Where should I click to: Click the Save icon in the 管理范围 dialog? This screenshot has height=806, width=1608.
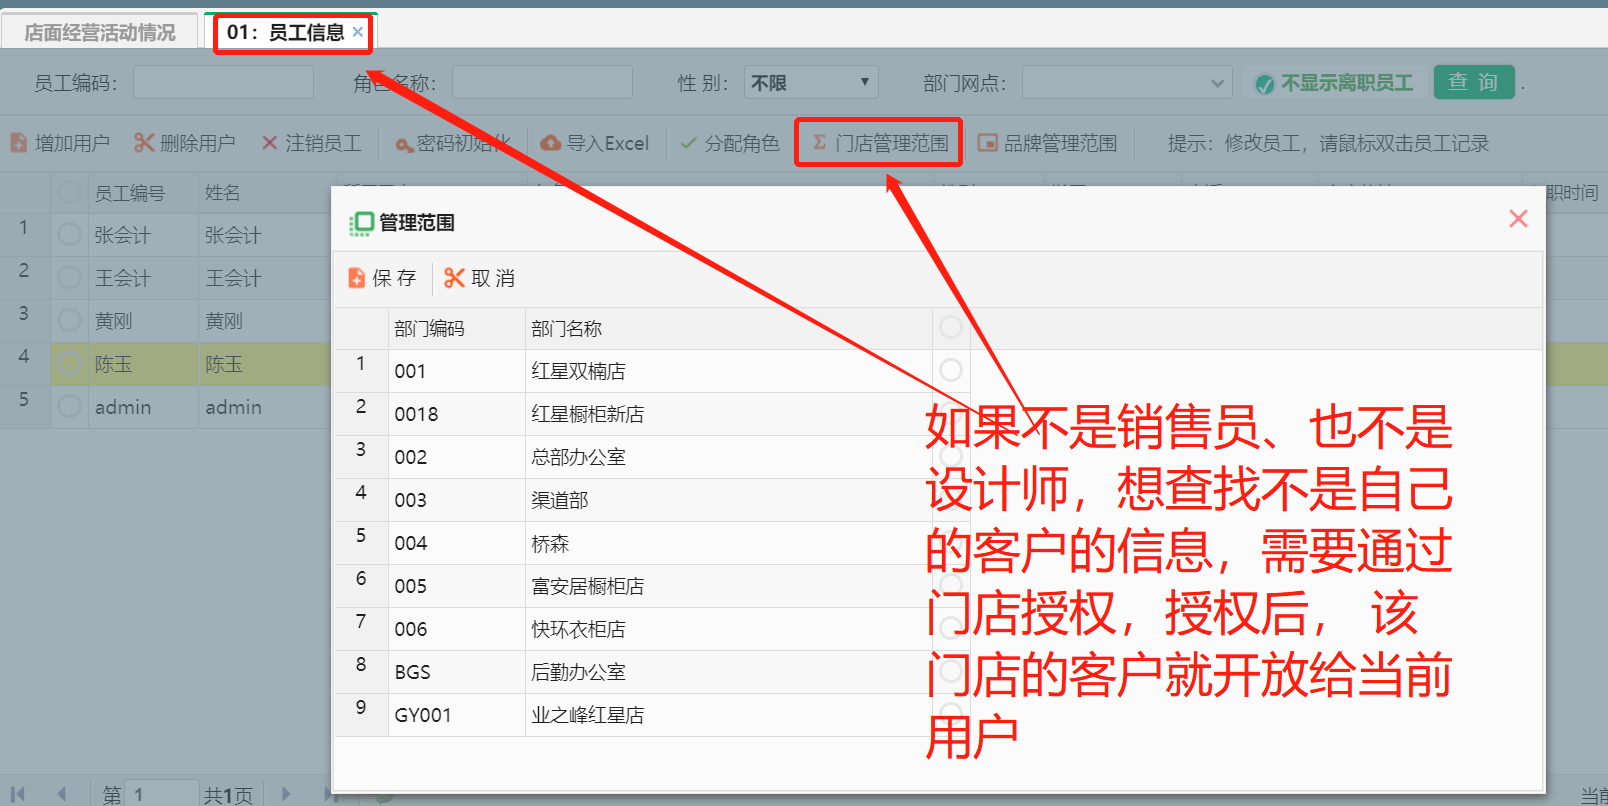[357, 278]
